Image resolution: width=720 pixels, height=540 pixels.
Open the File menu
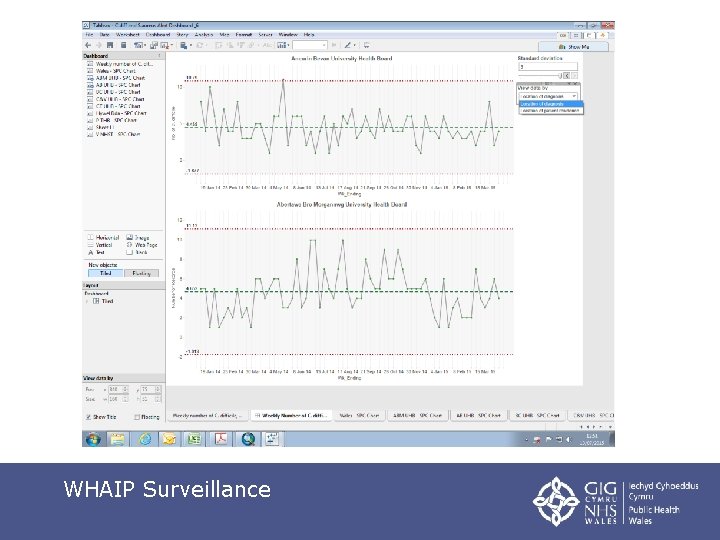point(90,34)
